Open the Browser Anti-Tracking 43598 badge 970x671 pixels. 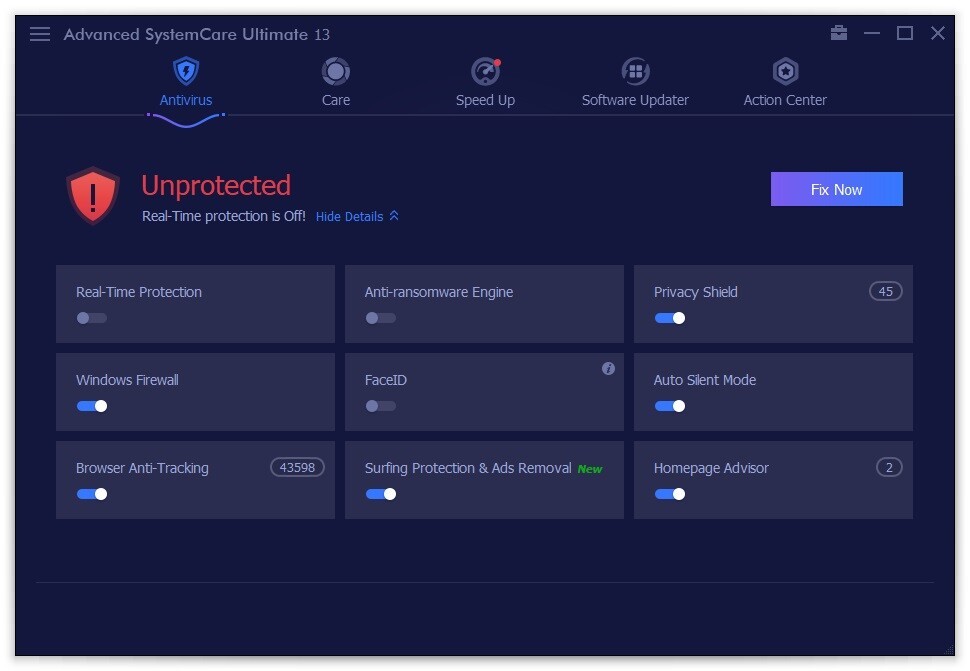tap(297, 468)
